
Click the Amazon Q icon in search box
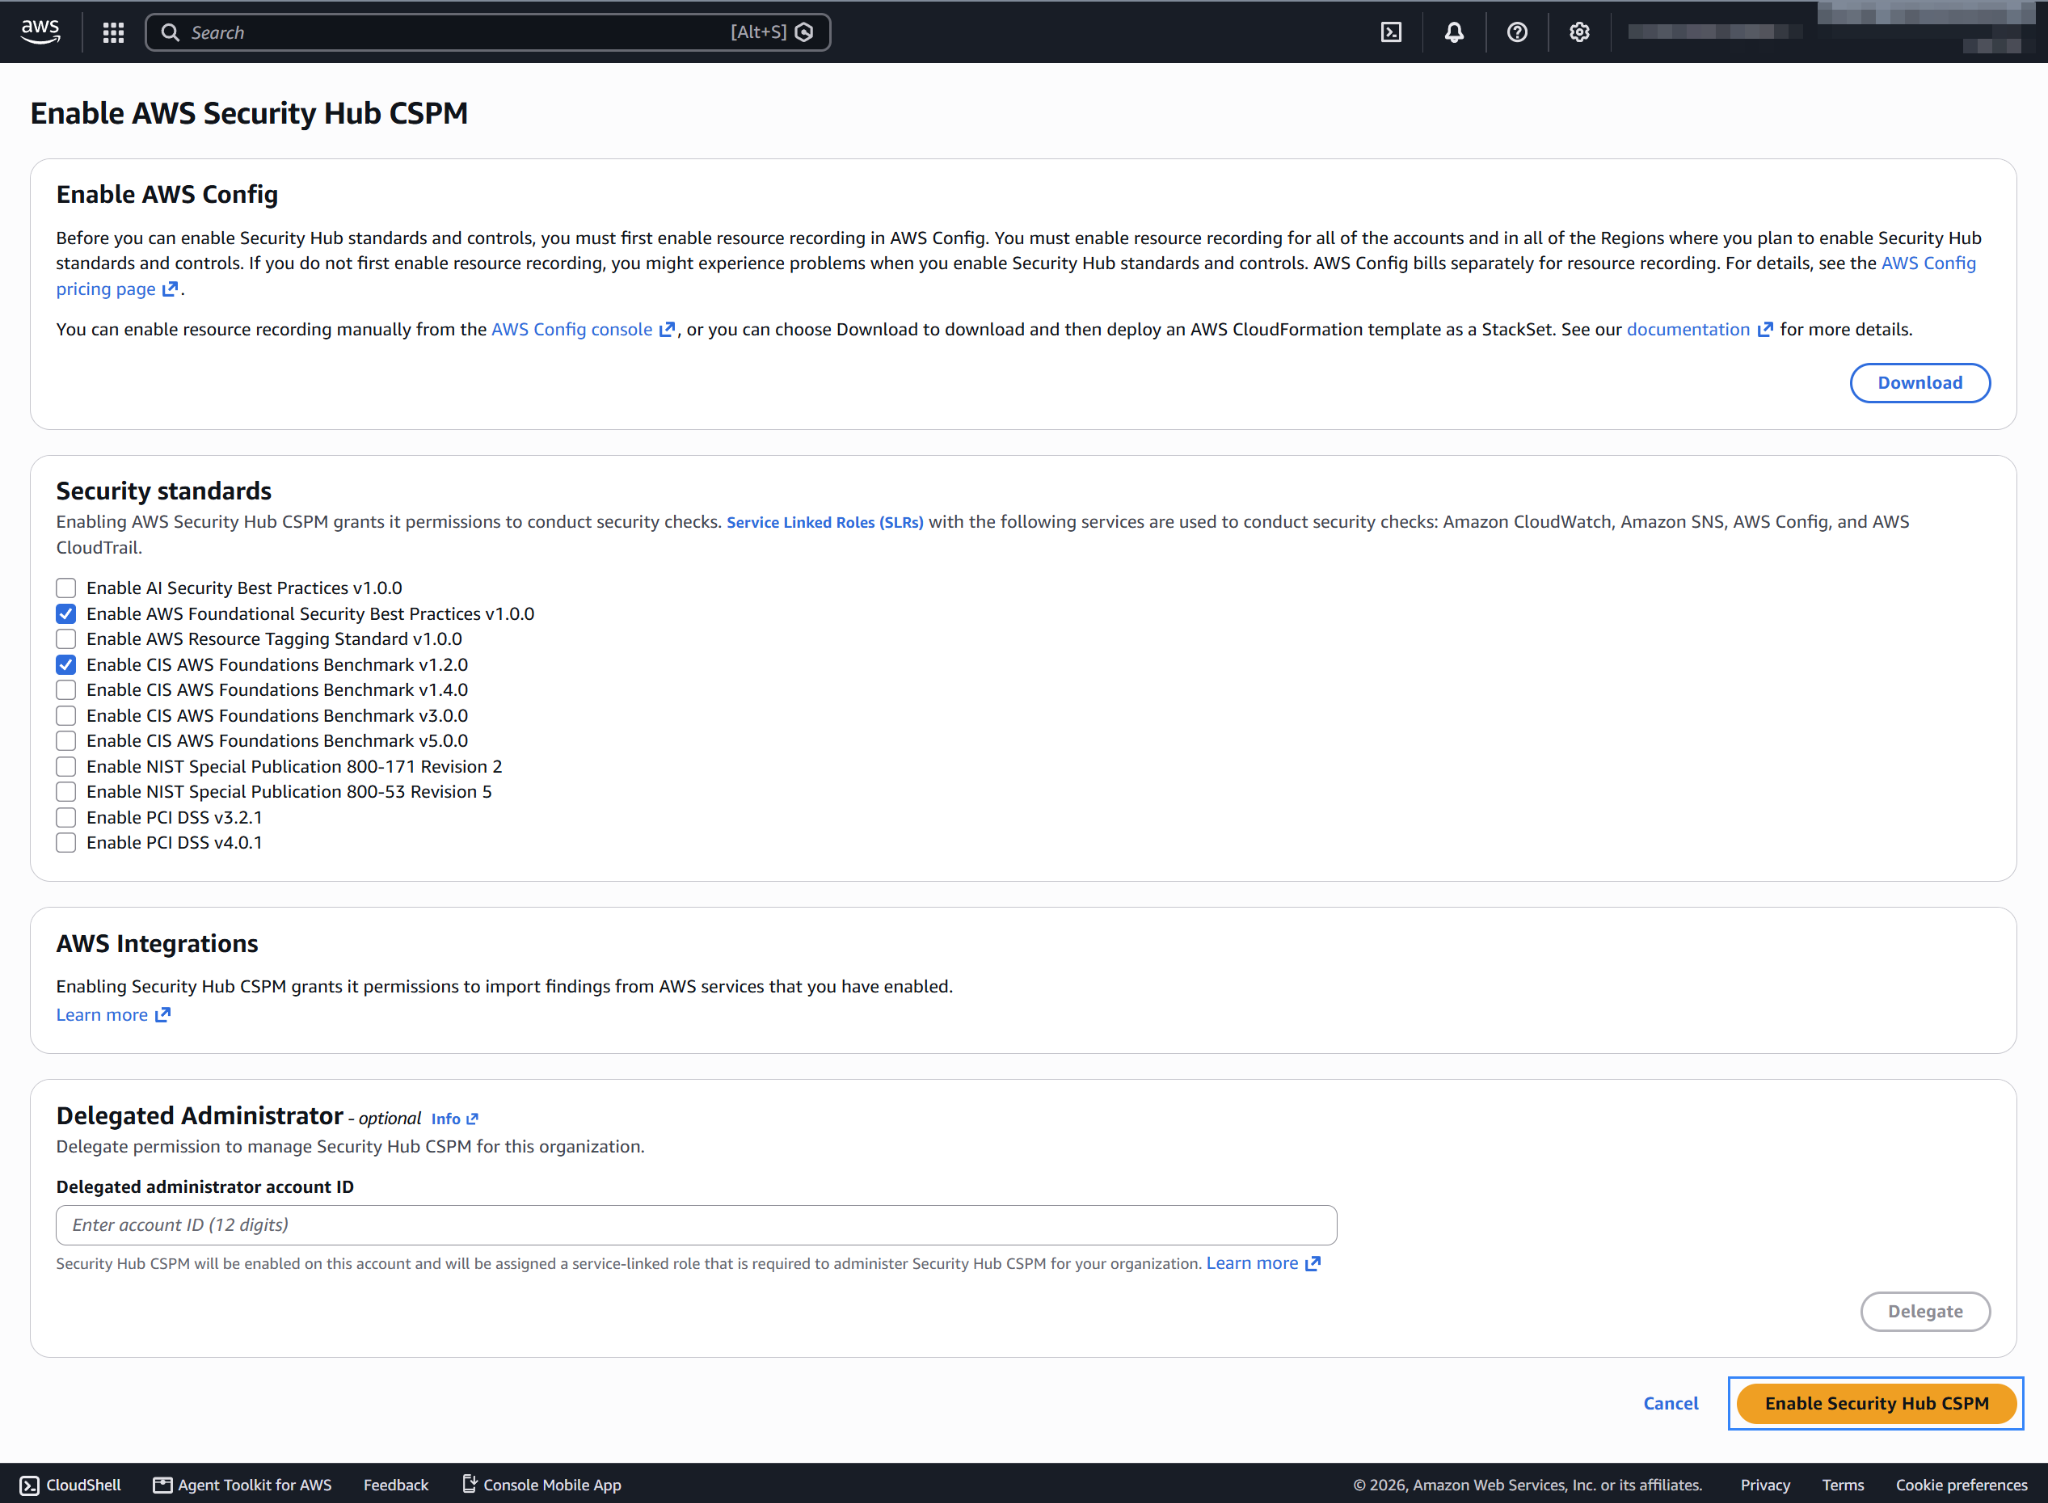tap(804, 33)
